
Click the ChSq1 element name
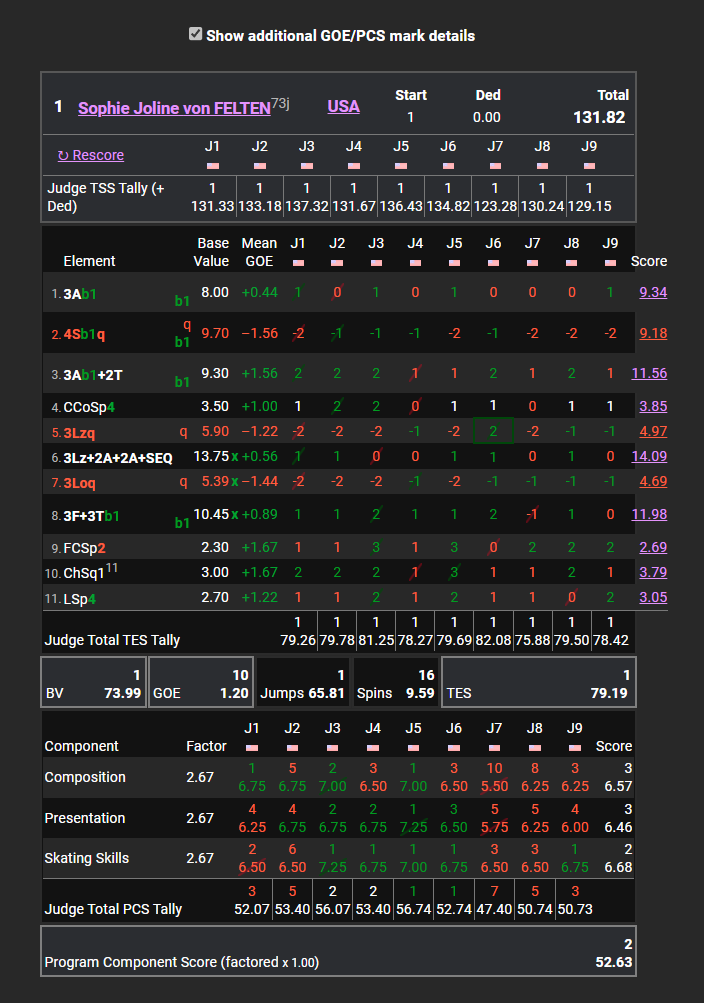(x=85, y=573)
